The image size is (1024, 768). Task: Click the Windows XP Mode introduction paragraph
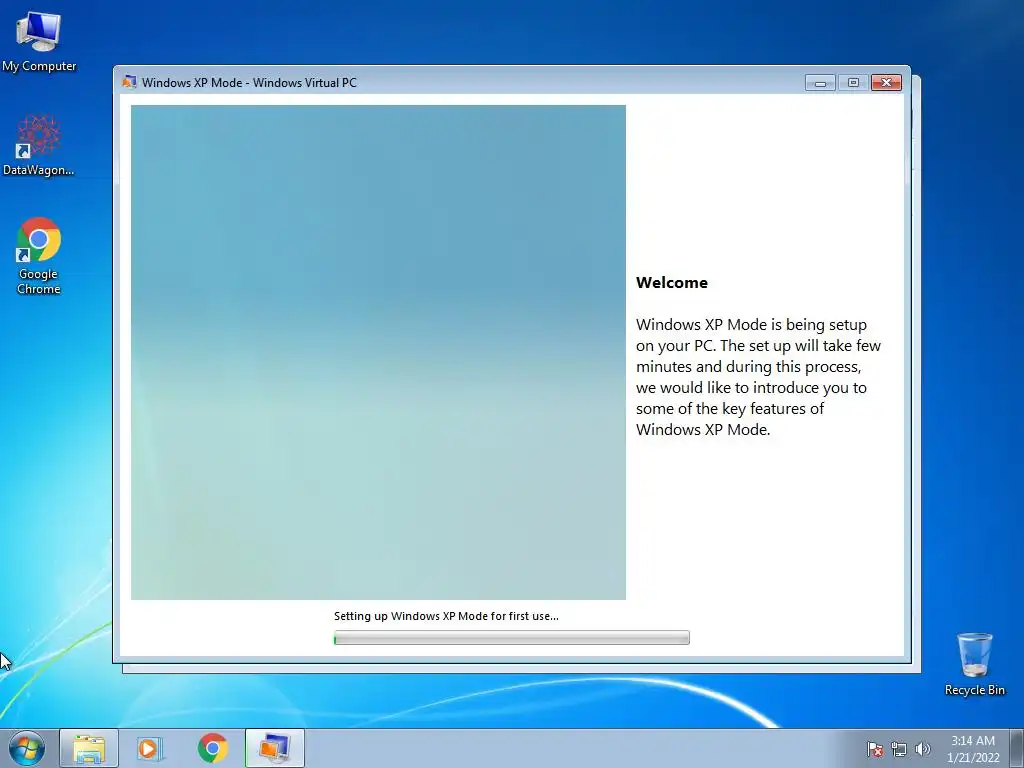[x=758, y=377]
